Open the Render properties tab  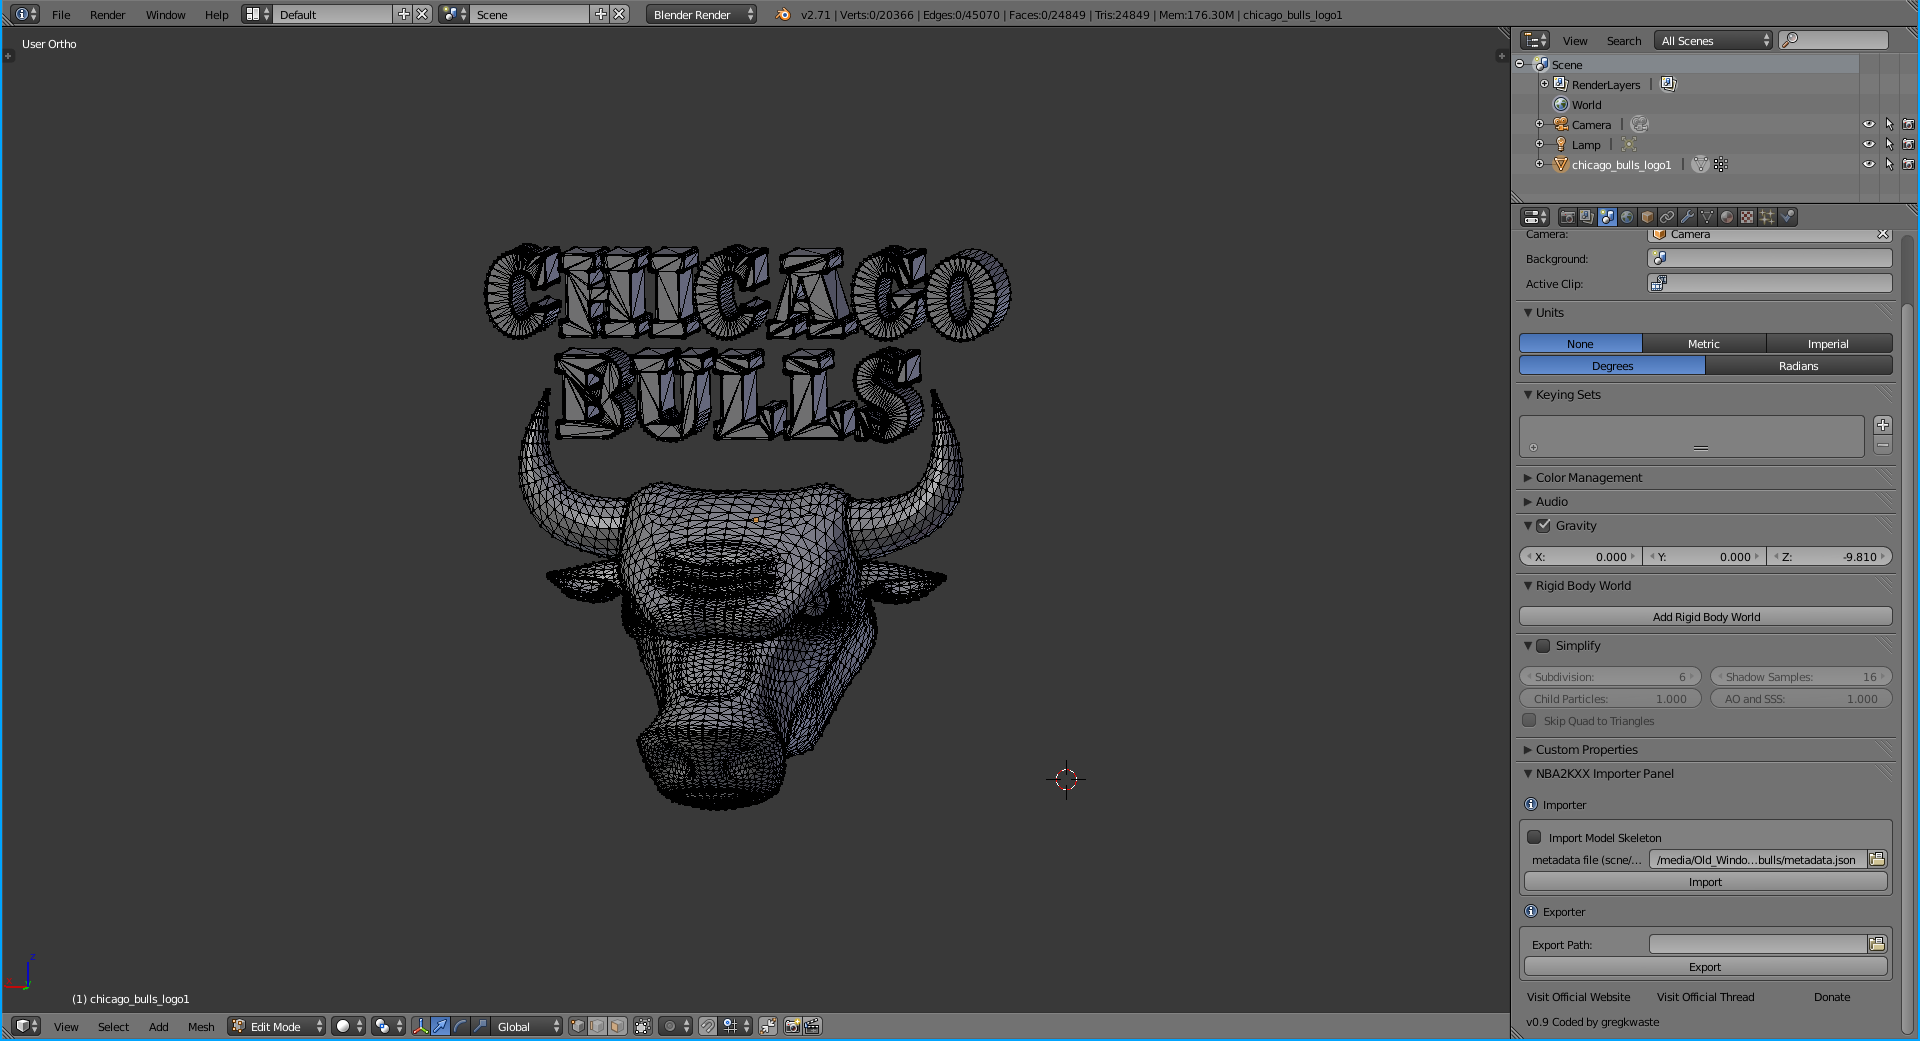click(x=1568, y=217)
